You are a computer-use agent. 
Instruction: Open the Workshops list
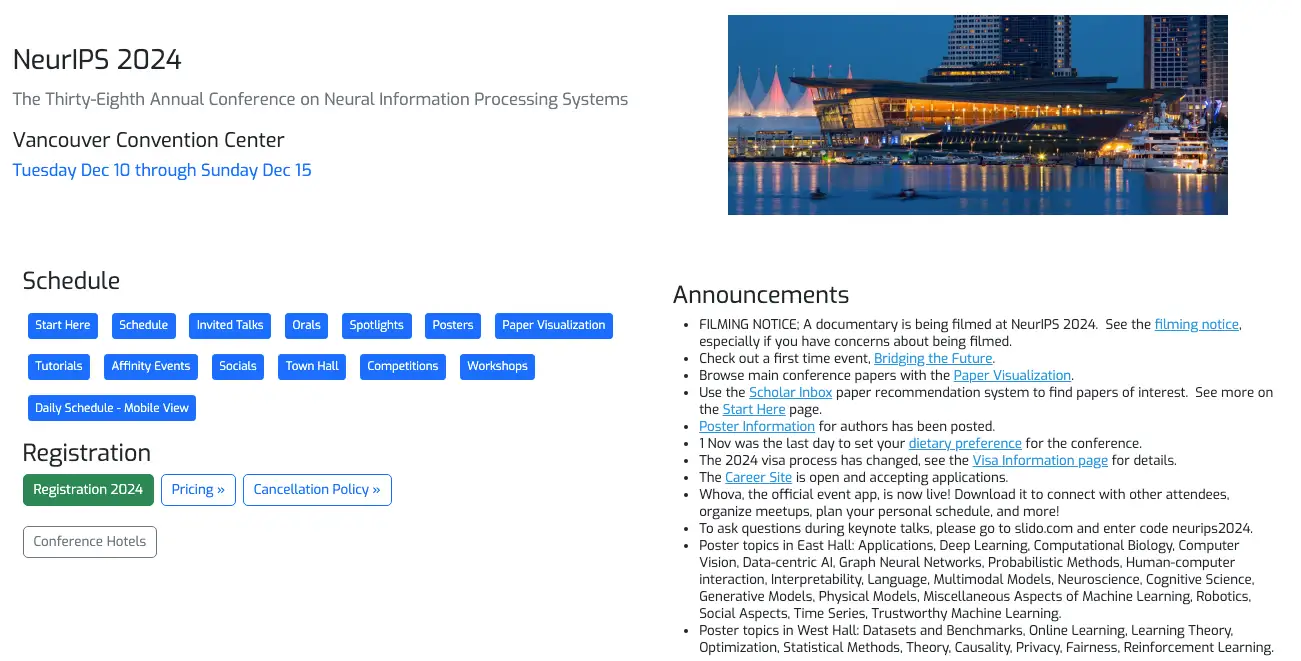coord(497,366)
